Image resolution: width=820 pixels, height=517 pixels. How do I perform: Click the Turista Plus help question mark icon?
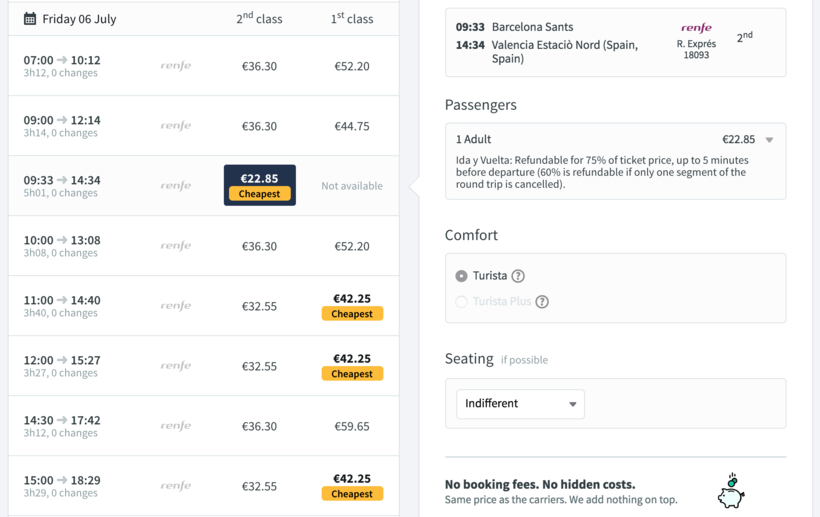point(542,302)
